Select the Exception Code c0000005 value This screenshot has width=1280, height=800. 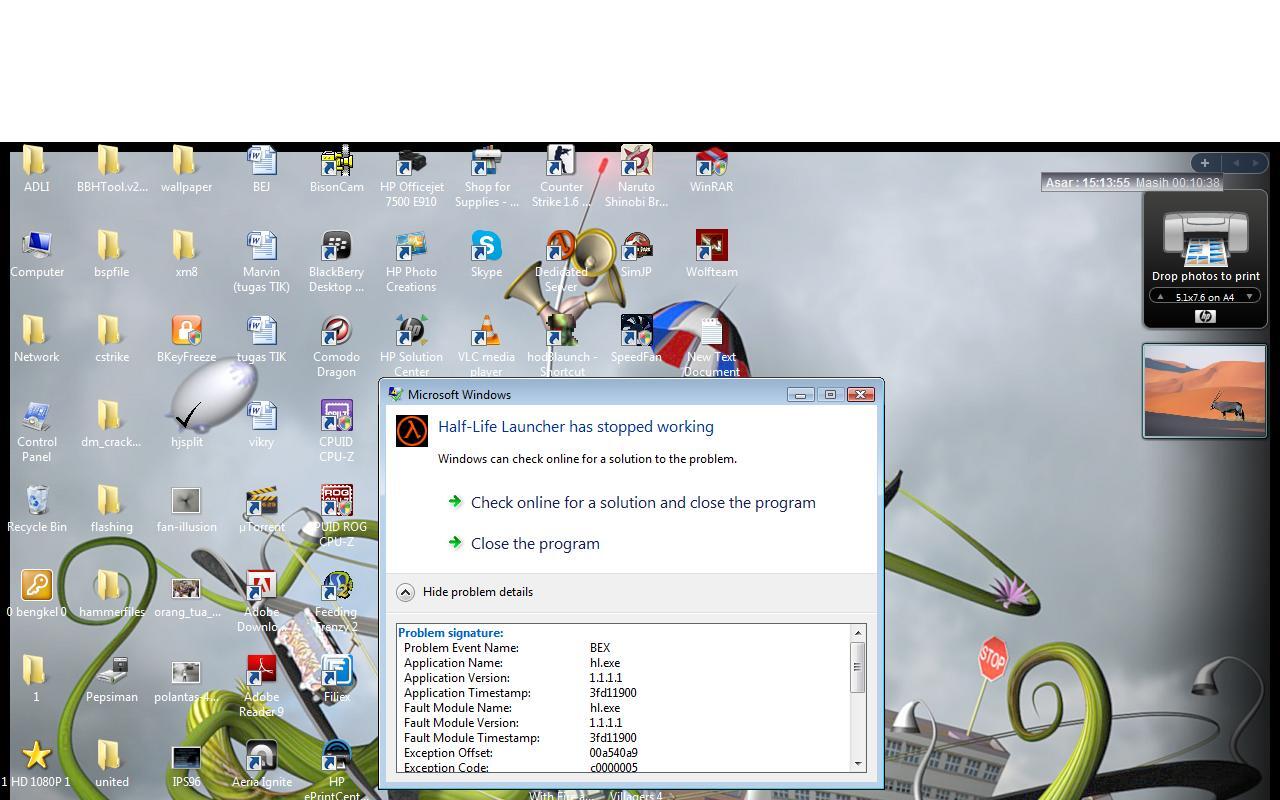[613, 768]
